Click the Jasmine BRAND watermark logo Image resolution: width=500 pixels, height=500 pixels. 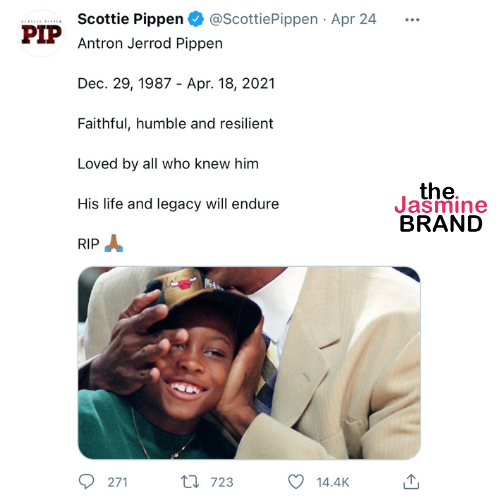(441, 207)
